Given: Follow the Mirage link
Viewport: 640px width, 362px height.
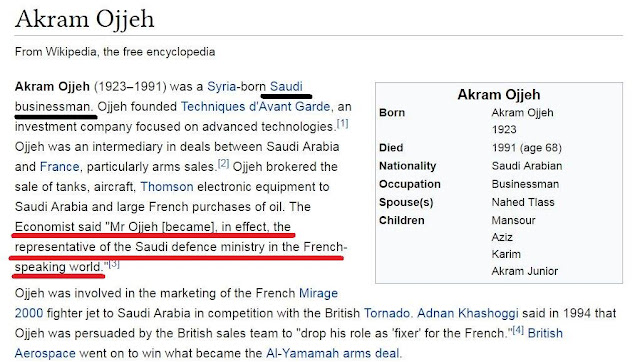Looking at the screenshot, I should click(318, 293).
